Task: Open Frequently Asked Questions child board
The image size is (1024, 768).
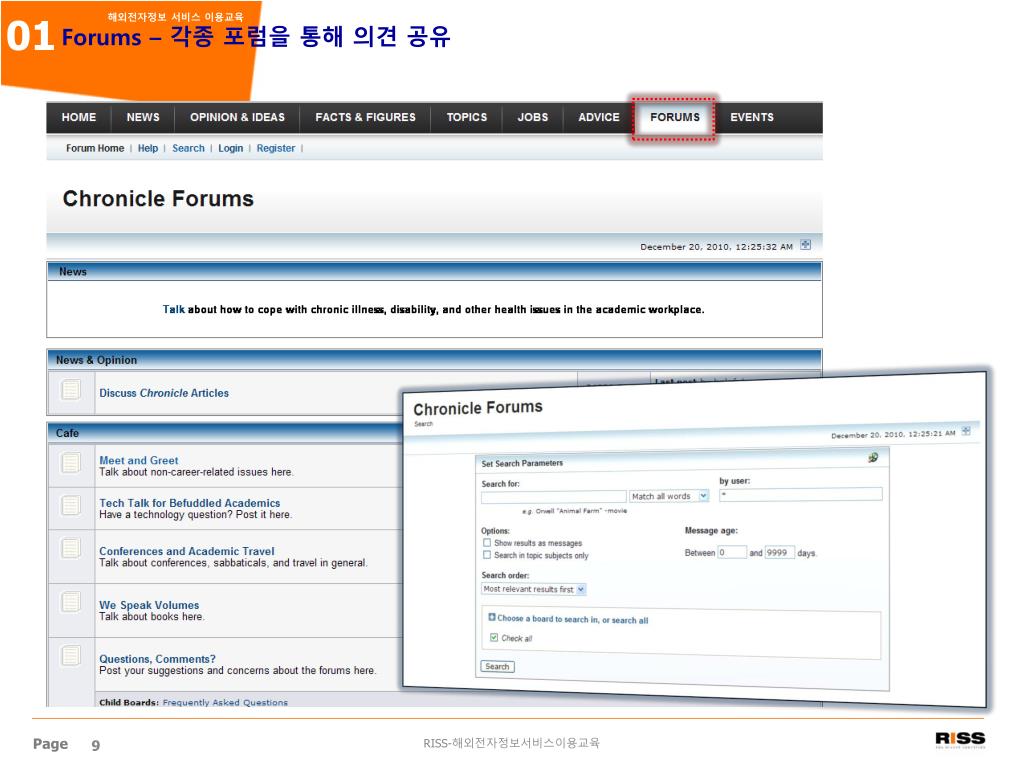Action: (x=225, y=703)
